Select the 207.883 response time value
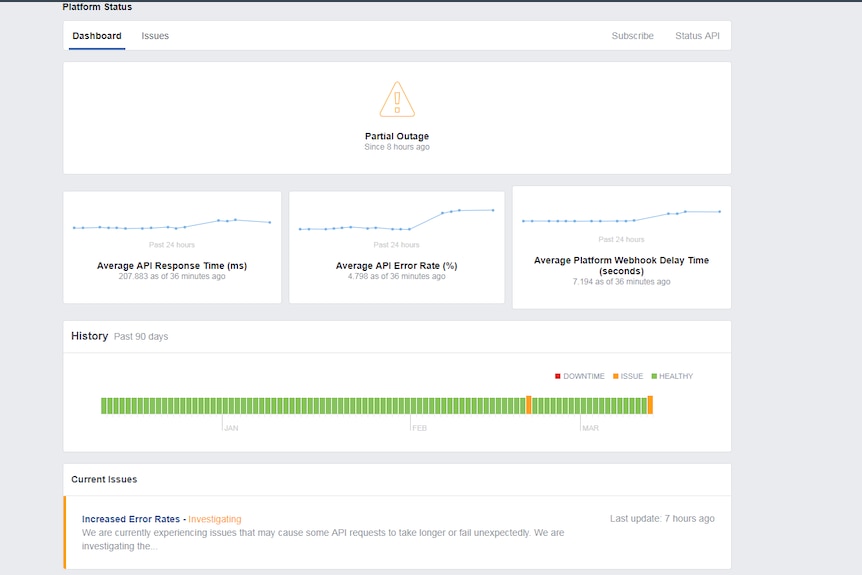Viewport: 862px width, 575px height. pyautogui.click(x=172, y=276)
